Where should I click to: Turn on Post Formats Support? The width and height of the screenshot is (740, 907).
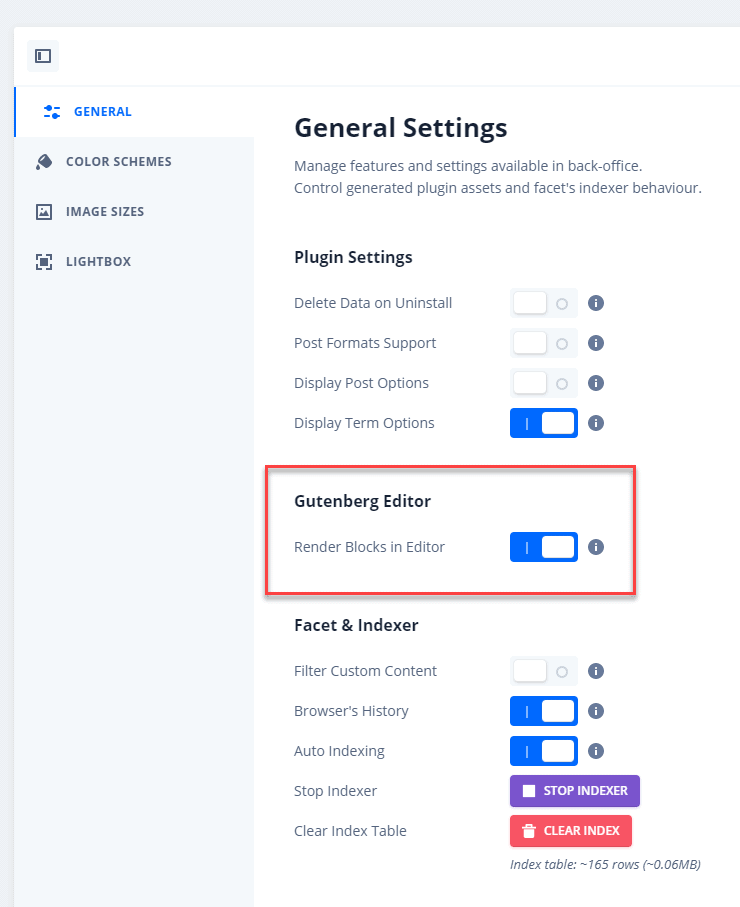[543, 343]
